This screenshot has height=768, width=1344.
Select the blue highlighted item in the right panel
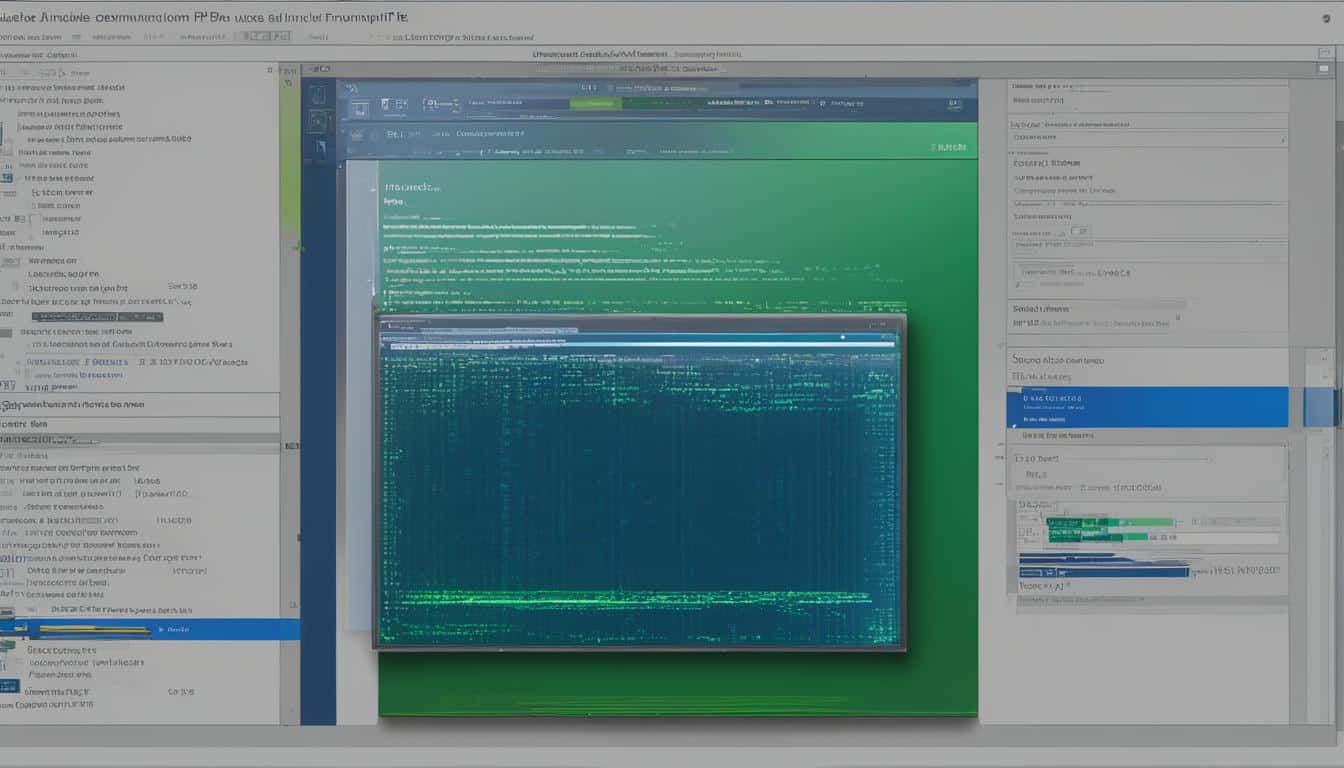click(x=1147, y=407)
